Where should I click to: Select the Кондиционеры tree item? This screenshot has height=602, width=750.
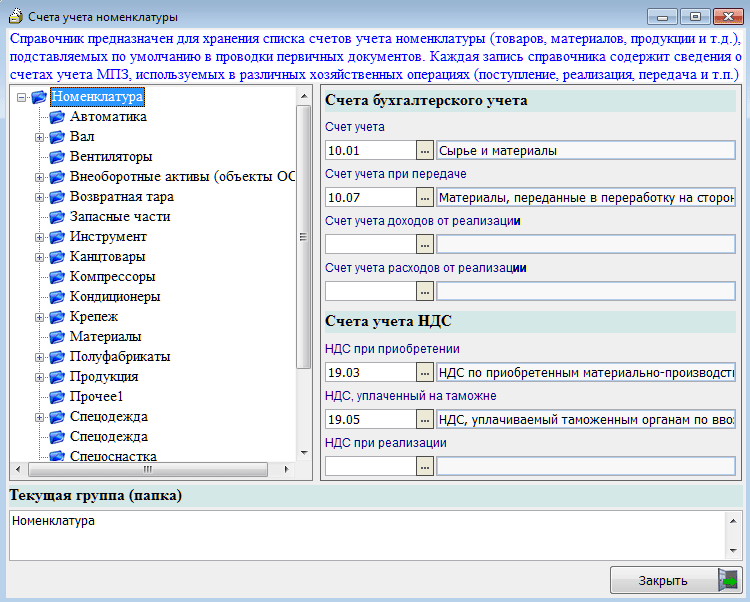pyautogui.click(x=115, y=297)
